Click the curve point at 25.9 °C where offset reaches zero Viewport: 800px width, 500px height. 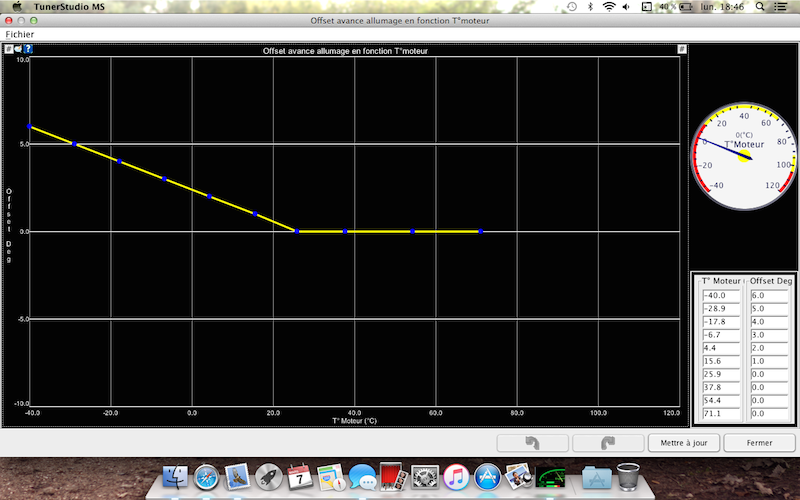tap(297, 231)
